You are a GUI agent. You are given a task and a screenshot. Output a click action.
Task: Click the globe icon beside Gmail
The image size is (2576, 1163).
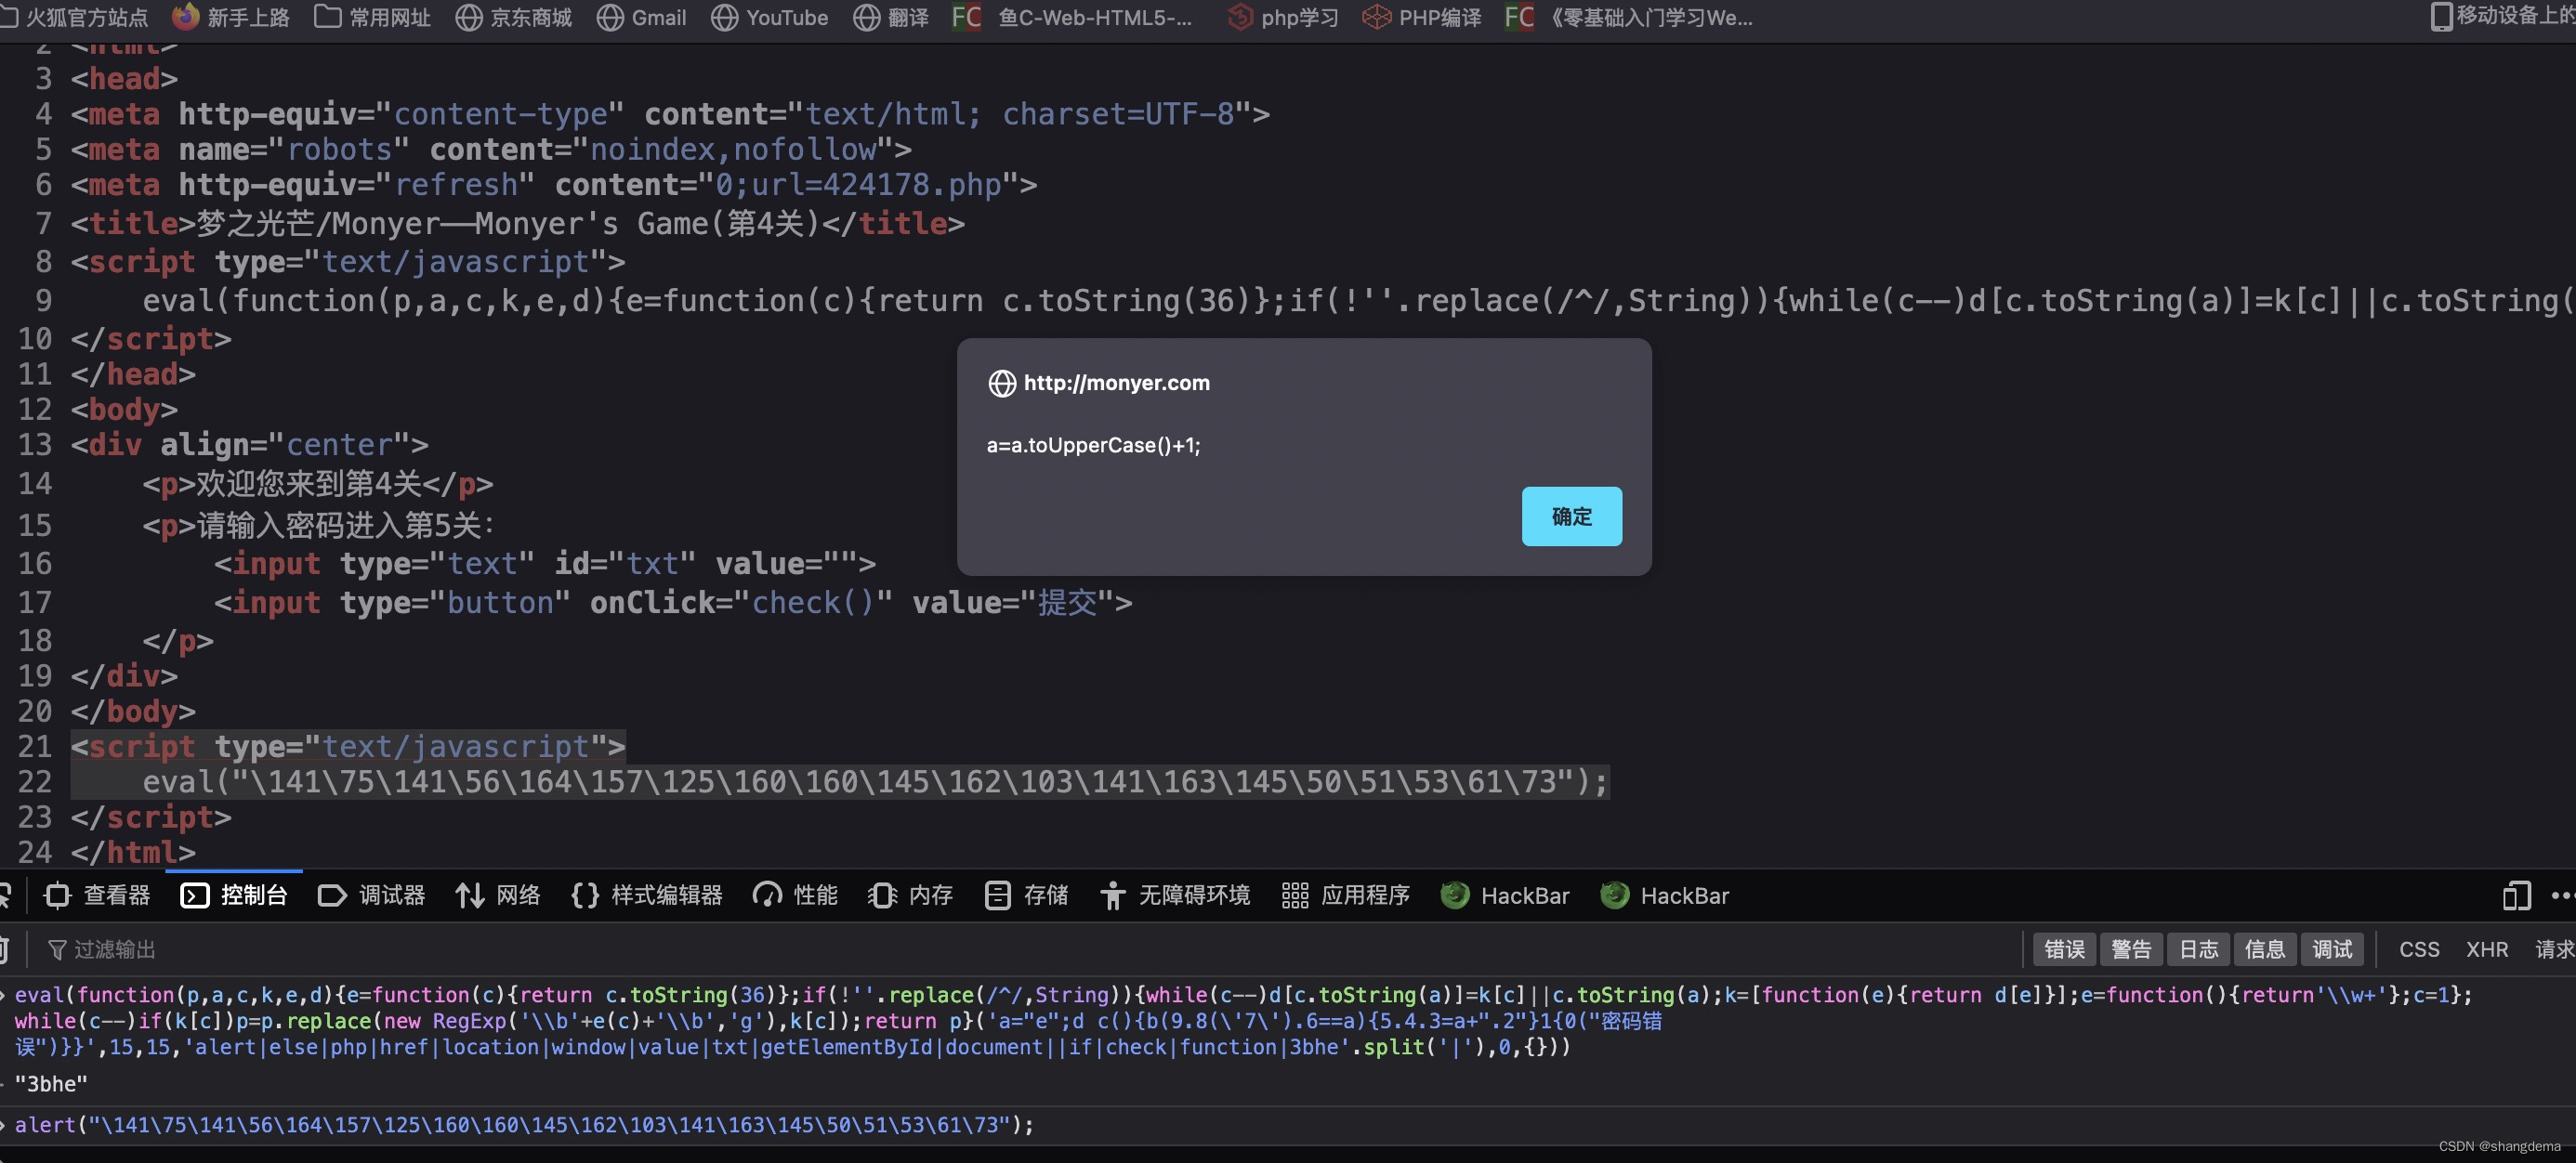coord(610,17)
